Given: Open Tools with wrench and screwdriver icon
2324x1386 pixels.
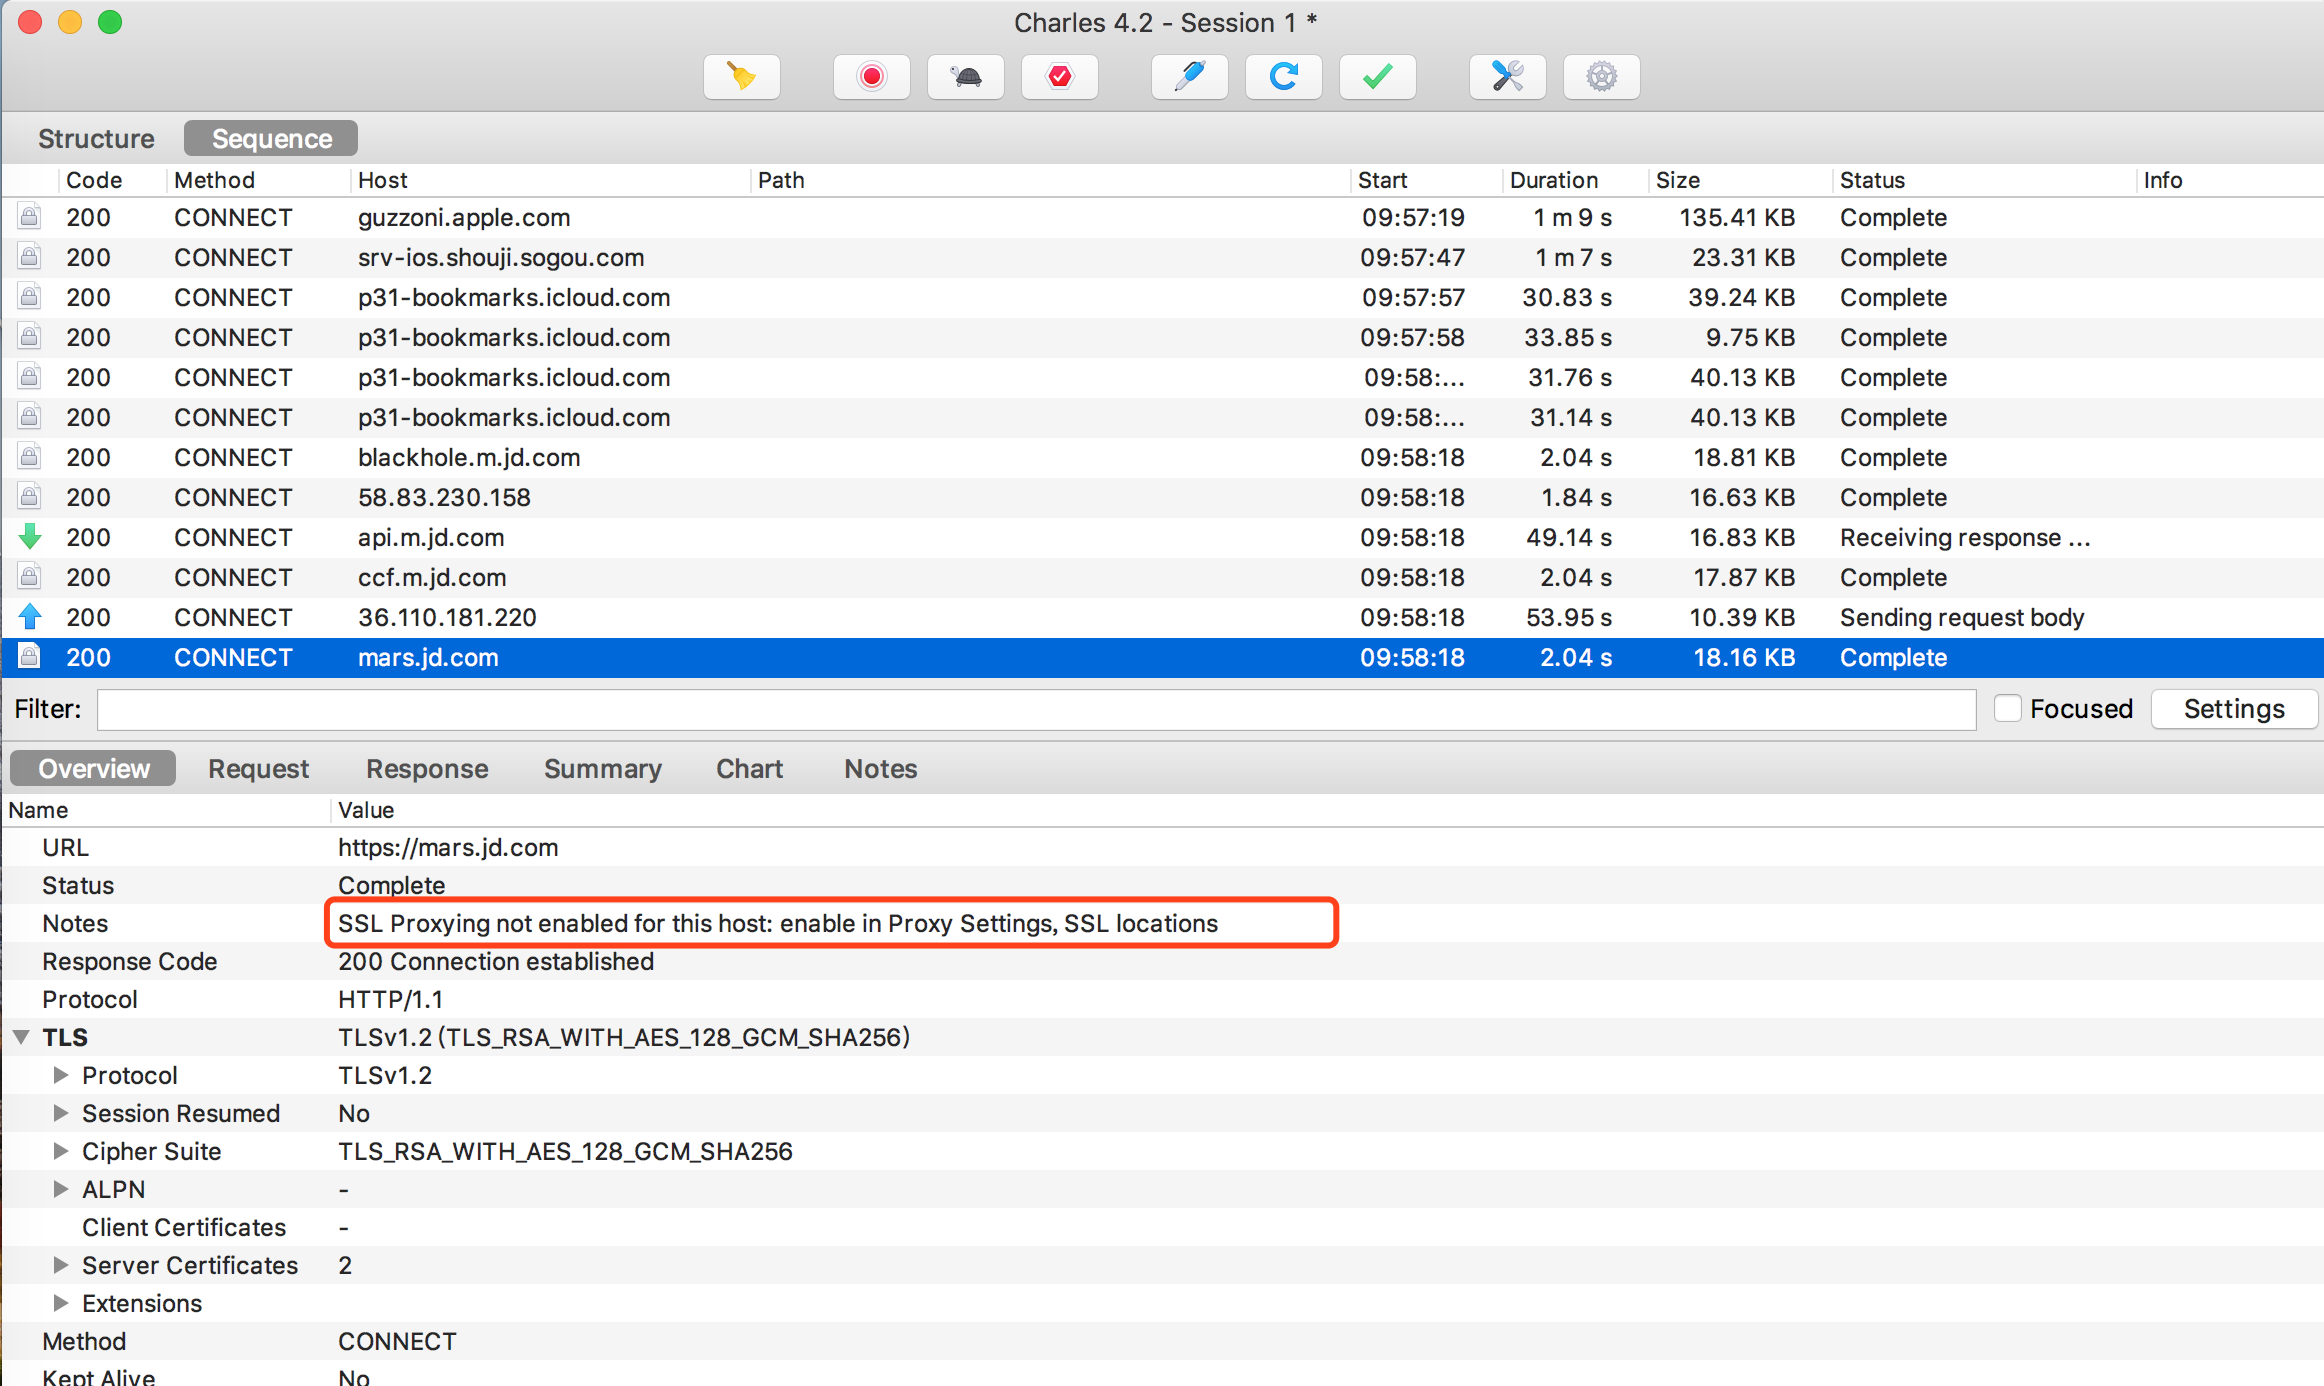Looking at the screenshot, I should click(1507, 77).
